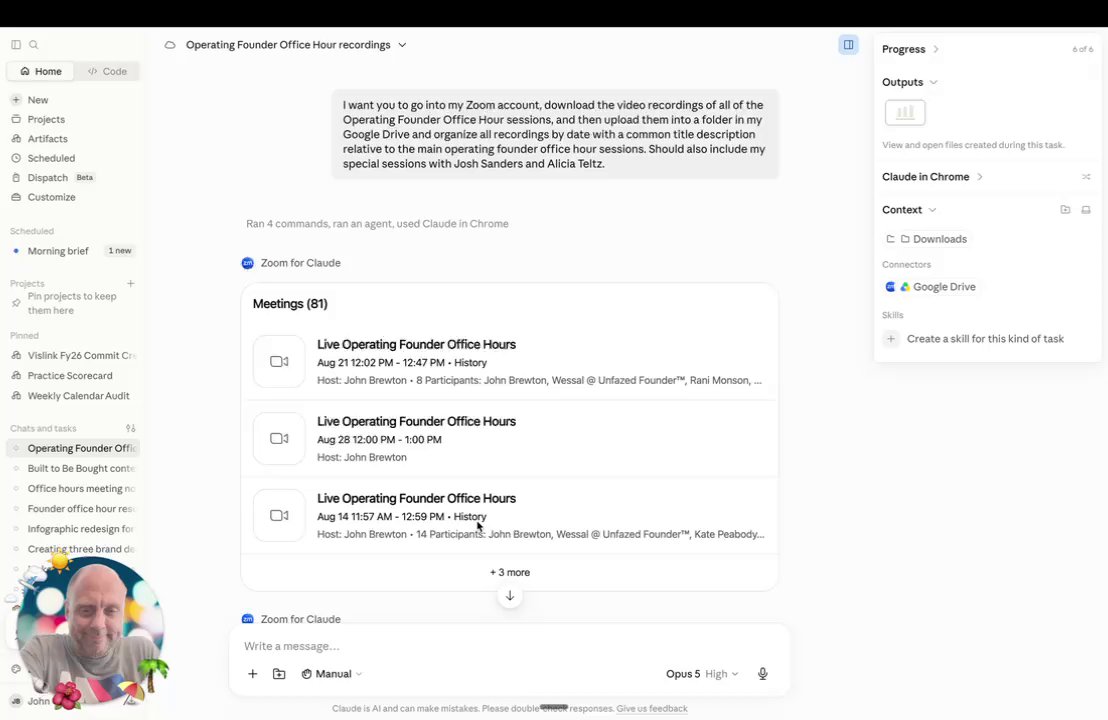1108x720 pixels.
Task: Open the Infographic redesign chat
Action: click(x=73, y=529)
